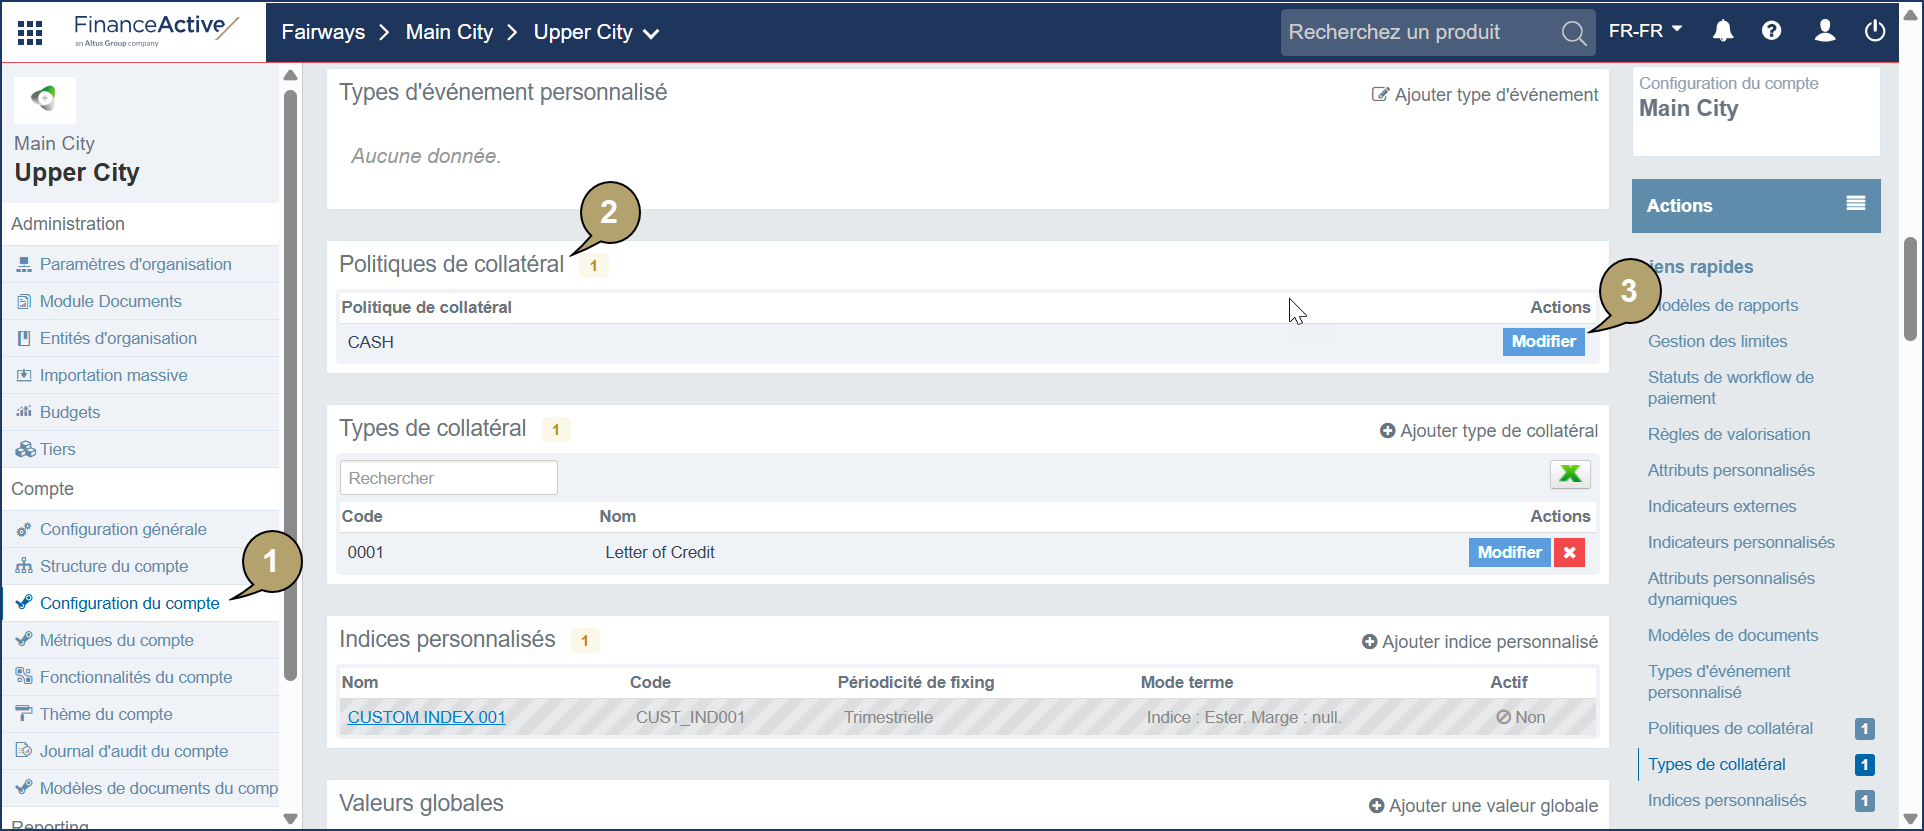Viewport: 1924px width, 831px height.
Task: Toggle the Actions panel menu icon
Action: click(1855, 204)
